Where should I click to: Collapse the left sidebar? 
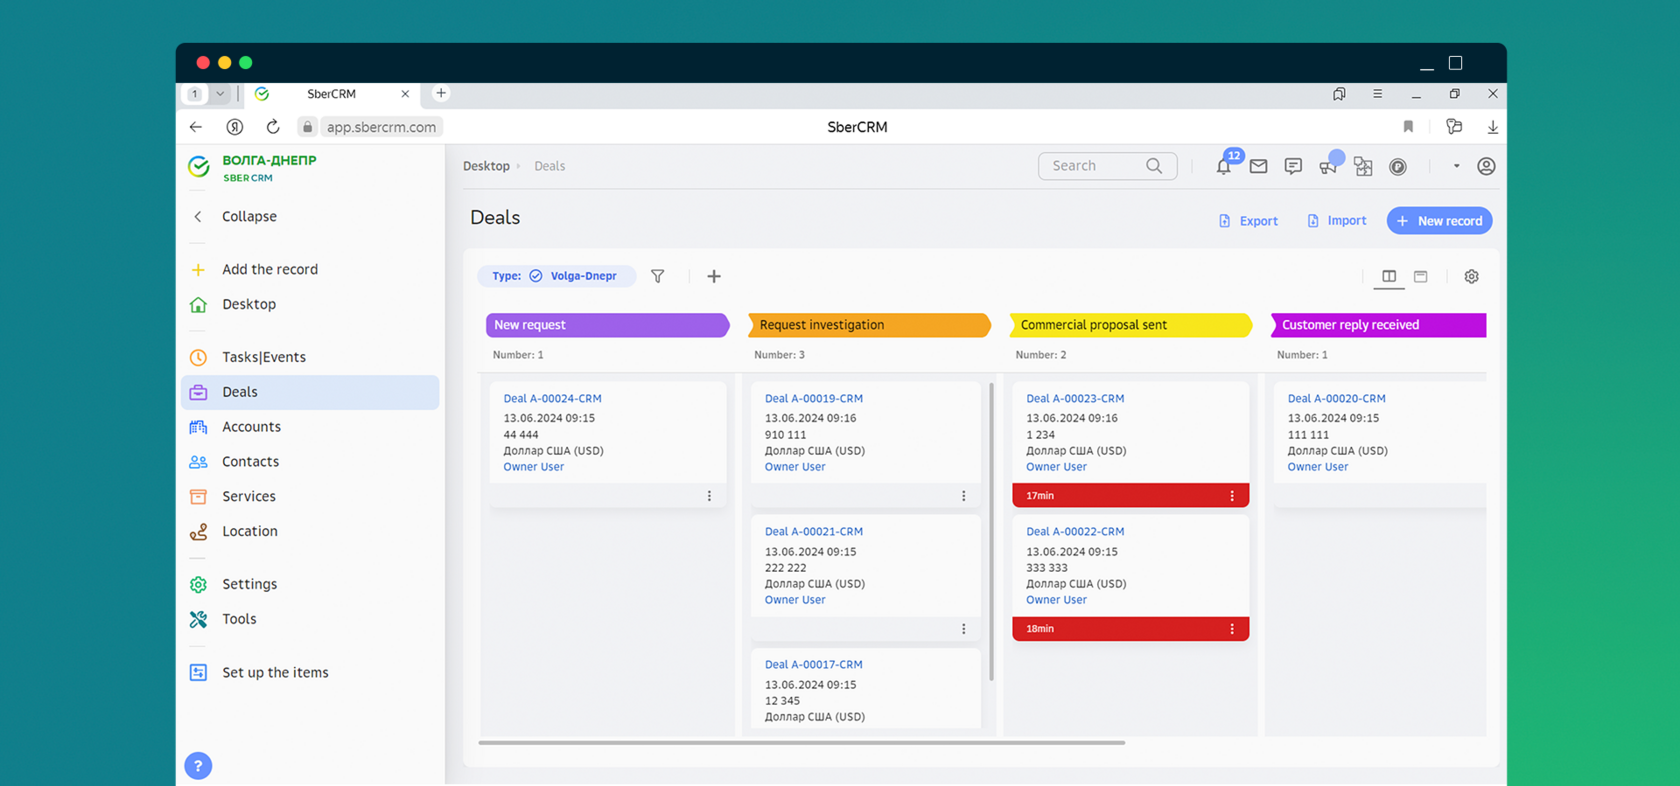[x=248, y=216]
